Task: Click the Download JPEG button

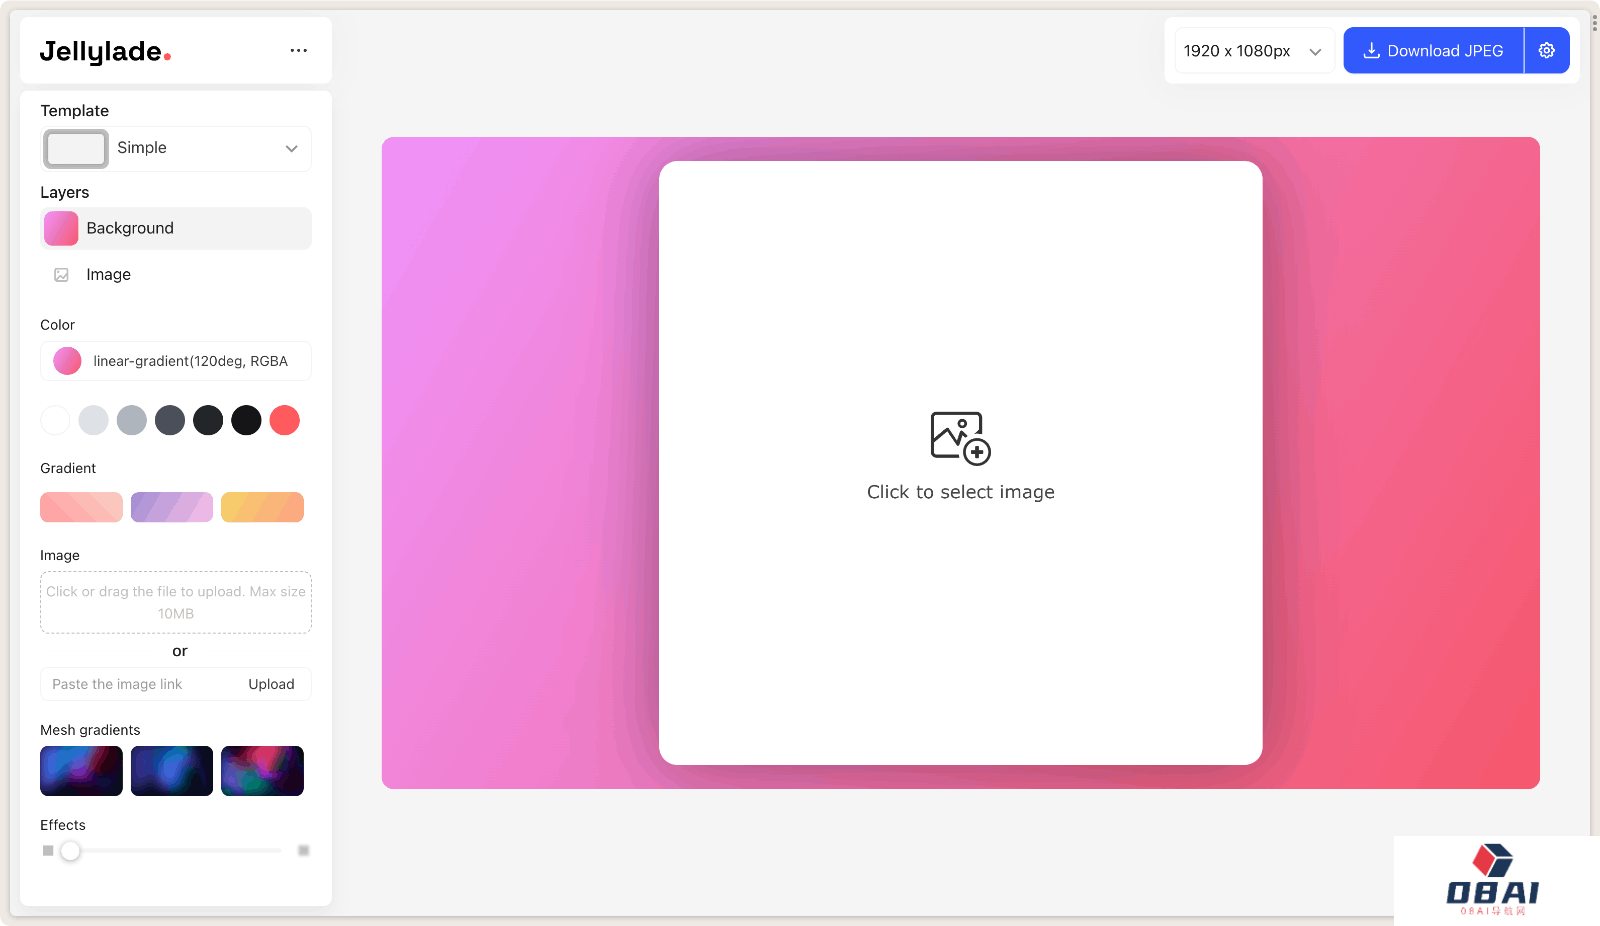Action: click(x=1432, y=50)
